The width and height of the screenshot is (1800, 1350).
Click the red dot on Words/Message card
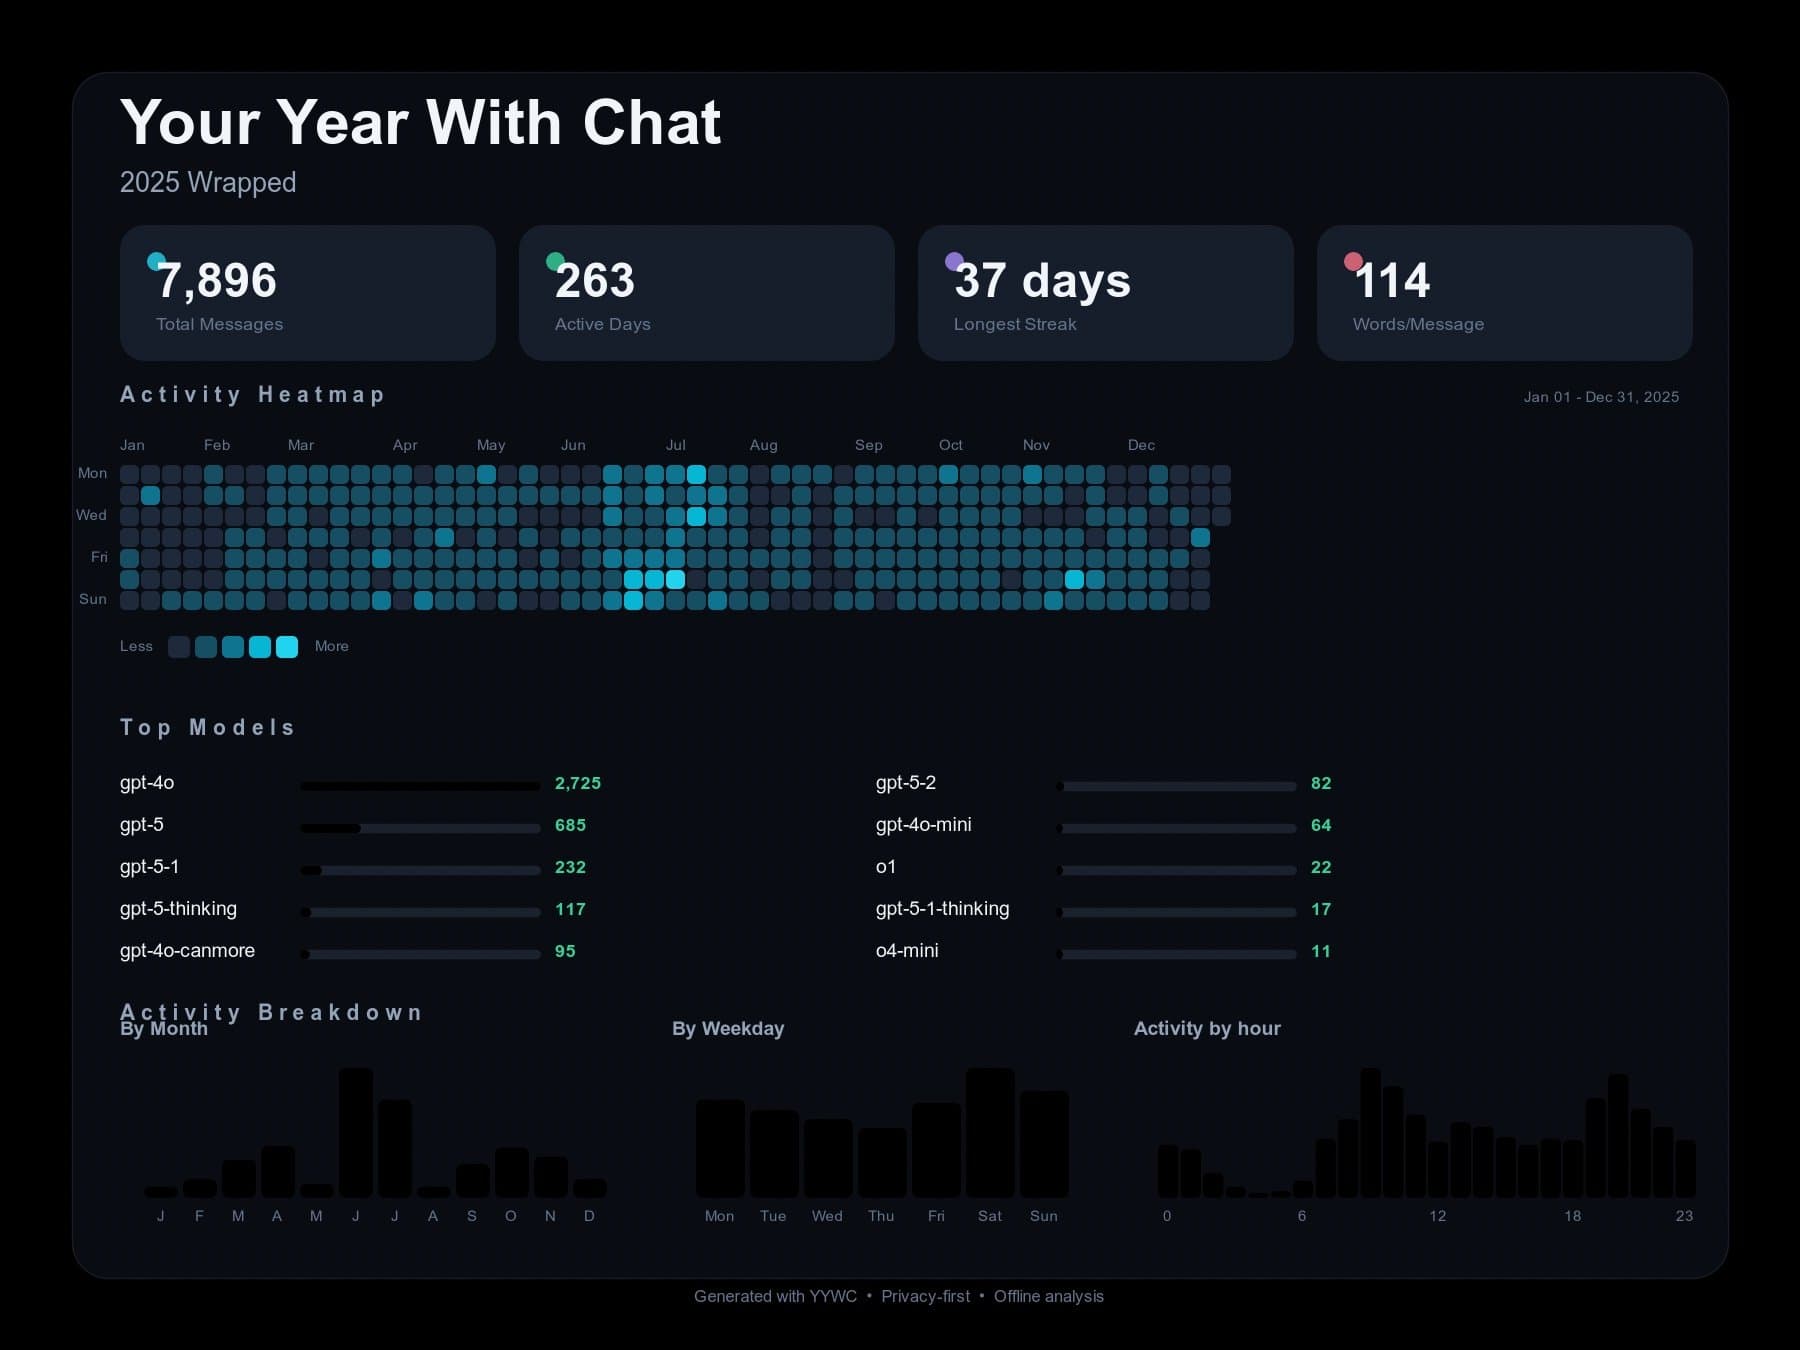[x=1353, y=262]
